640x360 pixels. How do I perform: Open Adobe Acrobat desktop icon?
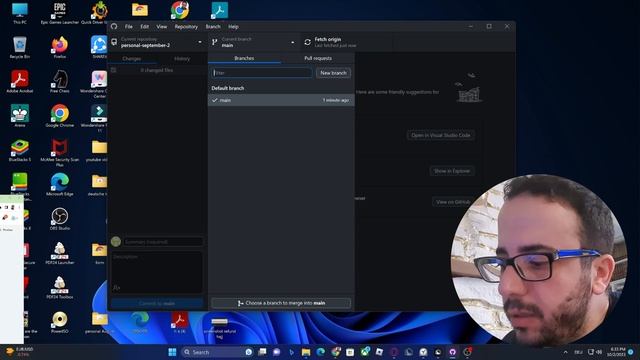tap(20, 82)
